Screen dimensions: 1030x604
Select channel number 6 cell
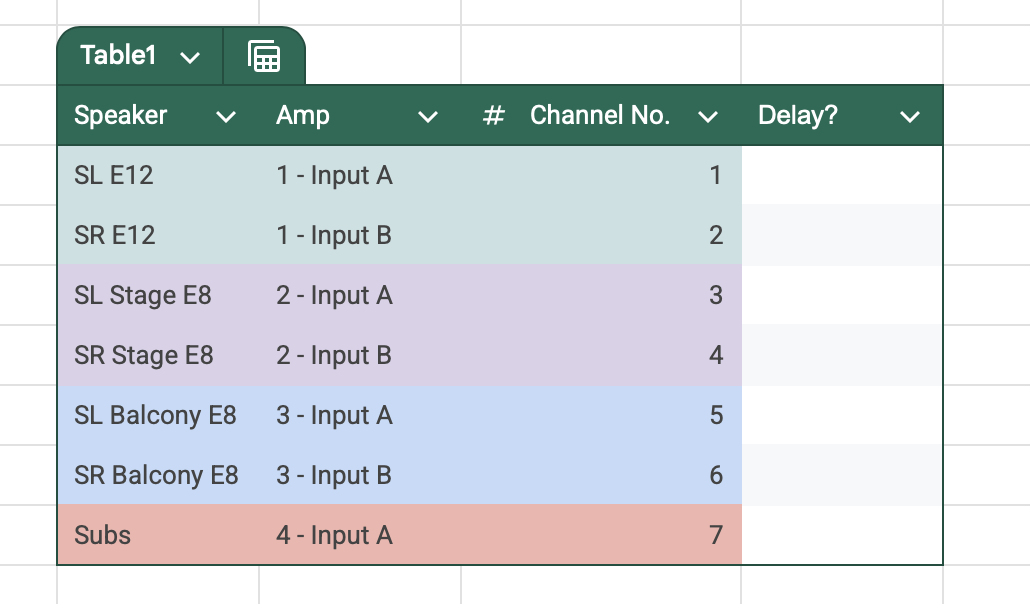coord(601,475)
